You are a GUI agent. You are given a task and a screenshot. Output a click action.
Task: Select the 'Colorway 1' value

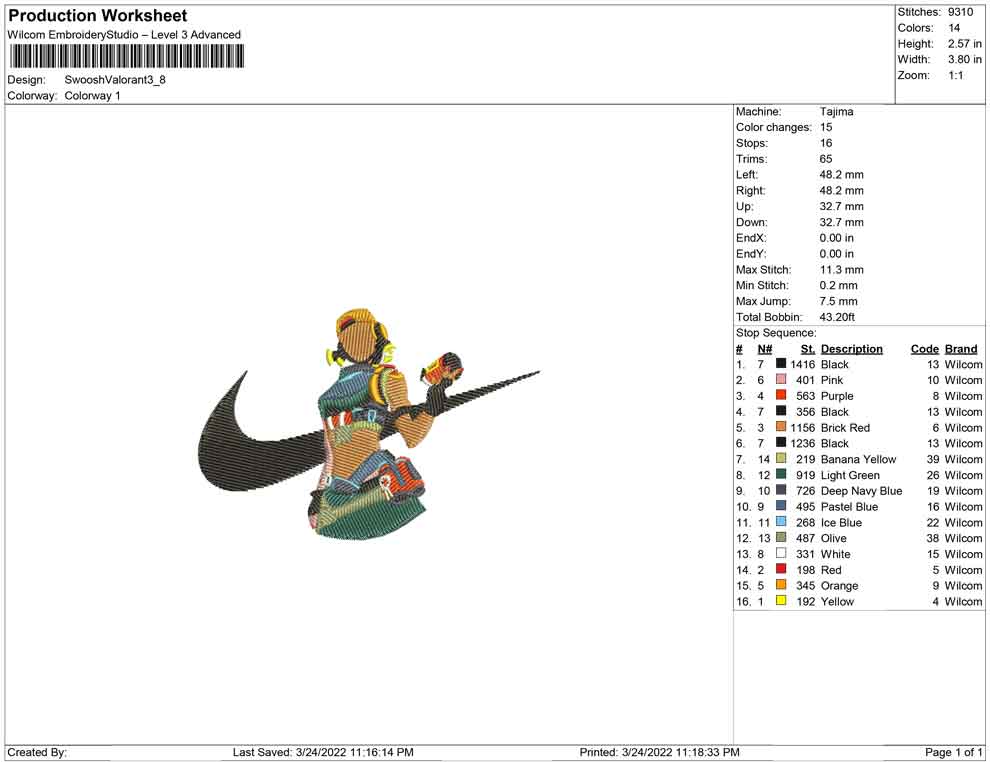[92, 95]
